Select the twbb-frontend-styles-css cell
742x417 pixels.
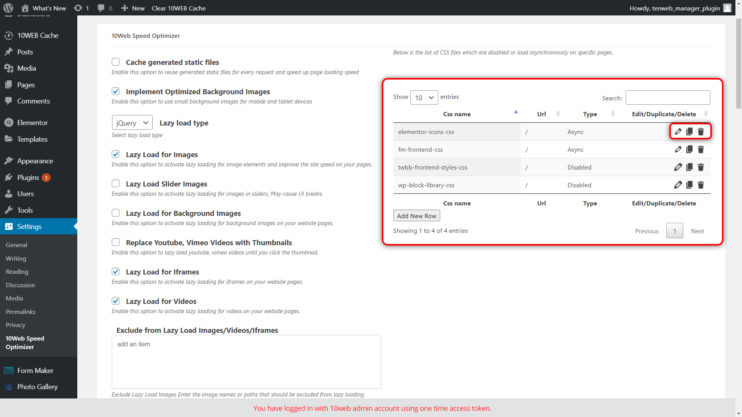pos(457,167)
